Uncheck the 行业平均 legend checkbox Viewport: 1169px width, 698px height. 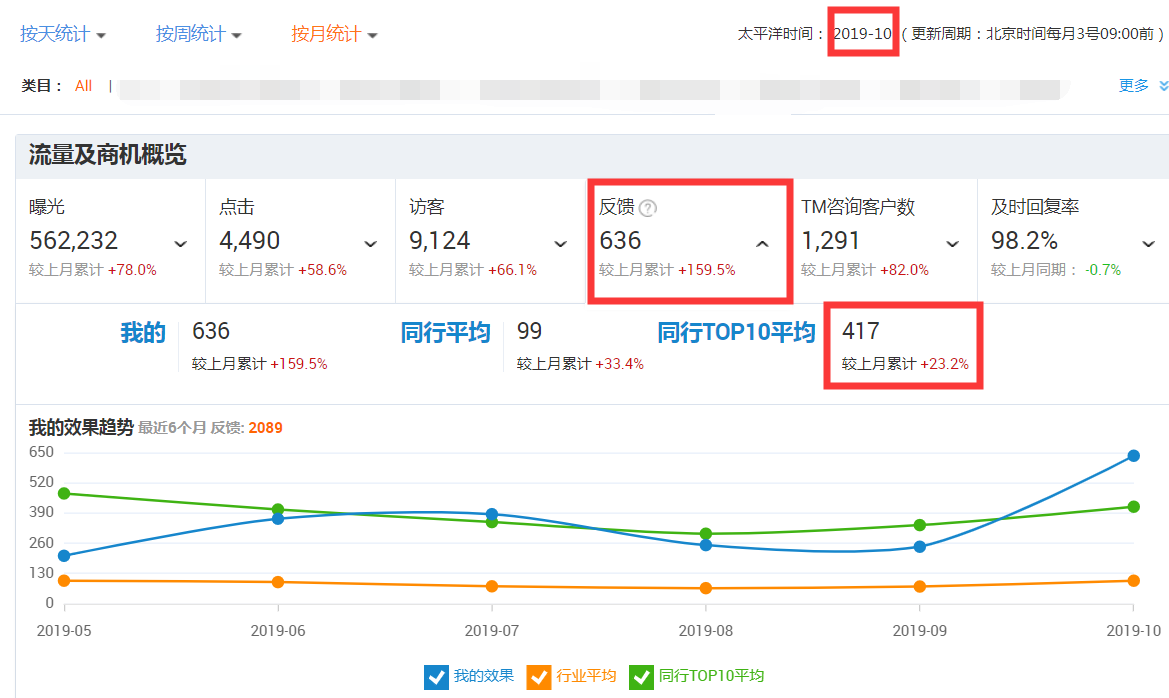point(538,677)
